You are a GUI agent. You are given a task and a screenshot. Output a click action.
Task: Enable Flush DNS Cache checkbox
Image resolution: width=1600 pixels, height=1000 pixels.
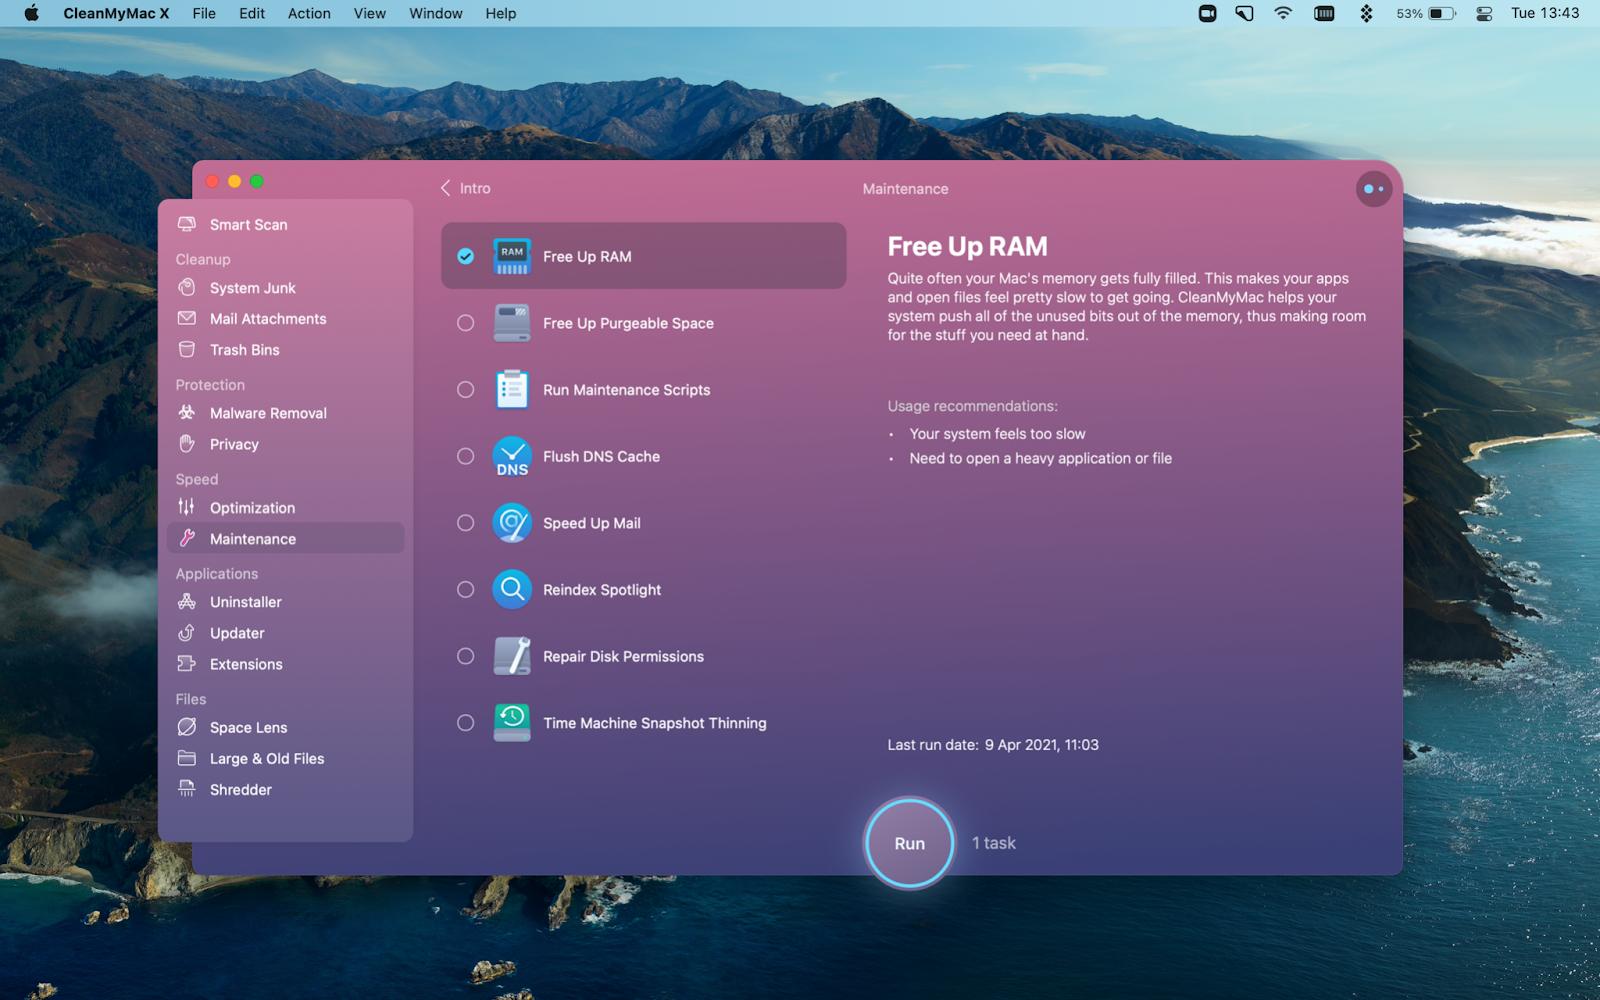466,456
